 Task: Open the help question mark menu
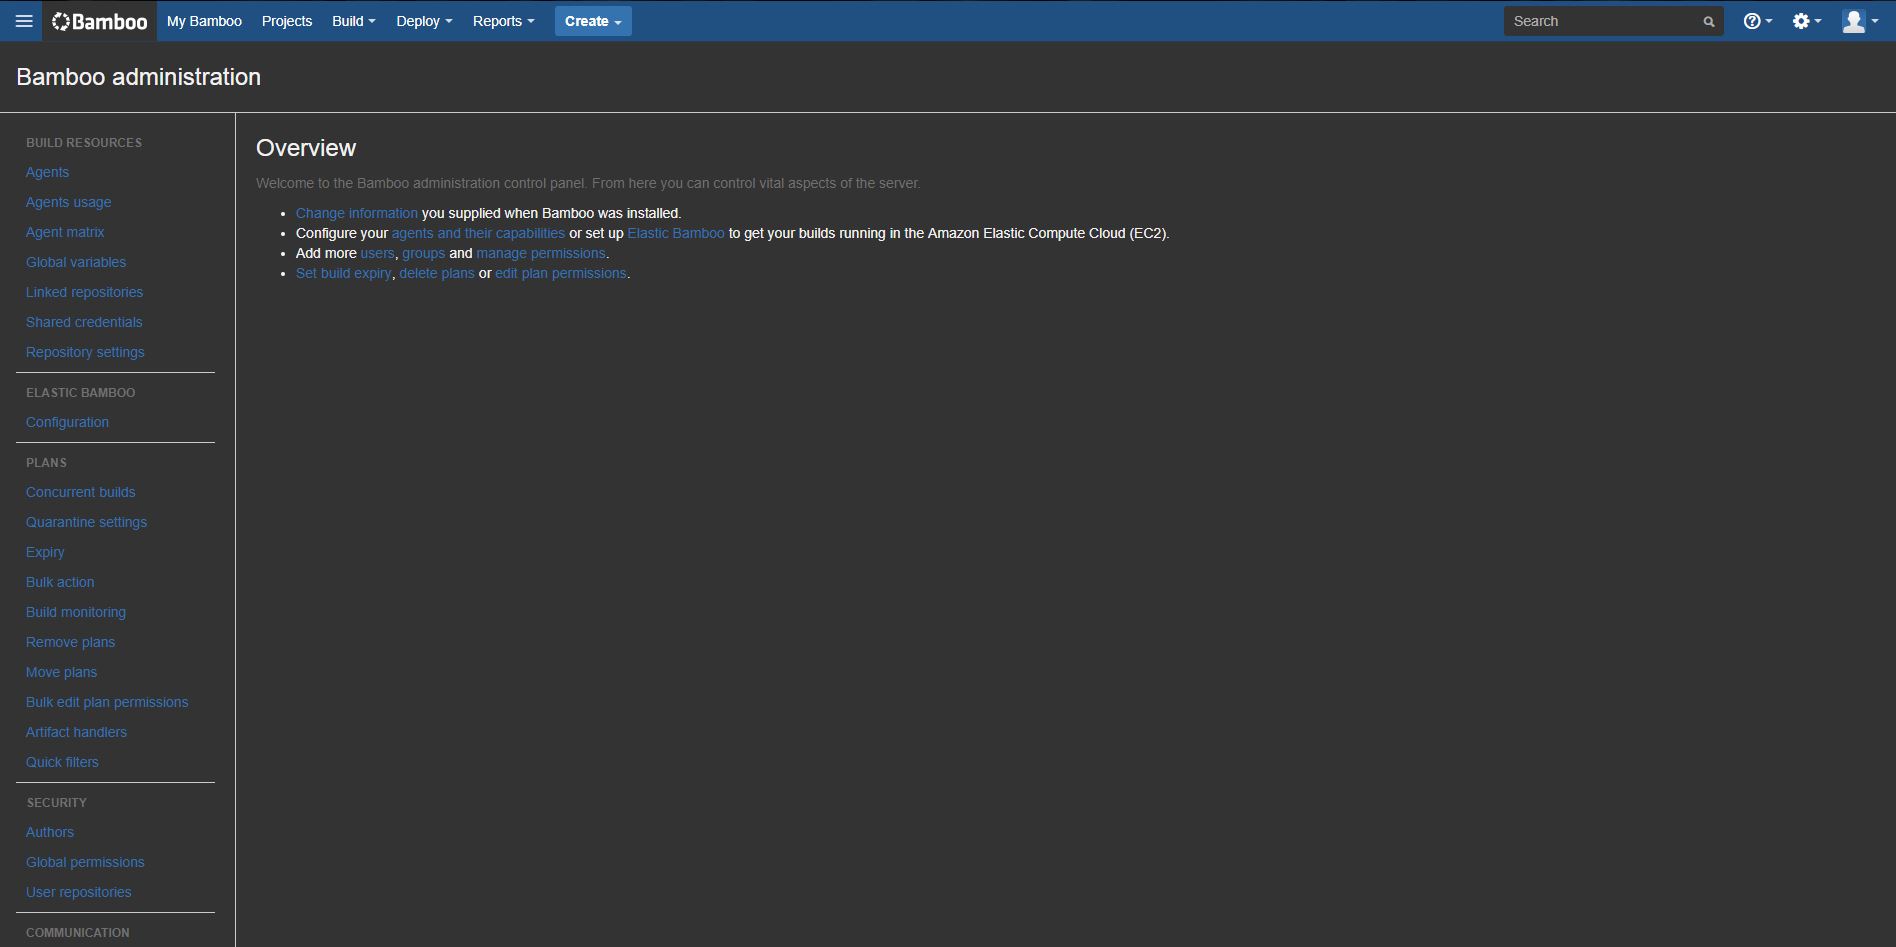click(x=1757, y=21)
